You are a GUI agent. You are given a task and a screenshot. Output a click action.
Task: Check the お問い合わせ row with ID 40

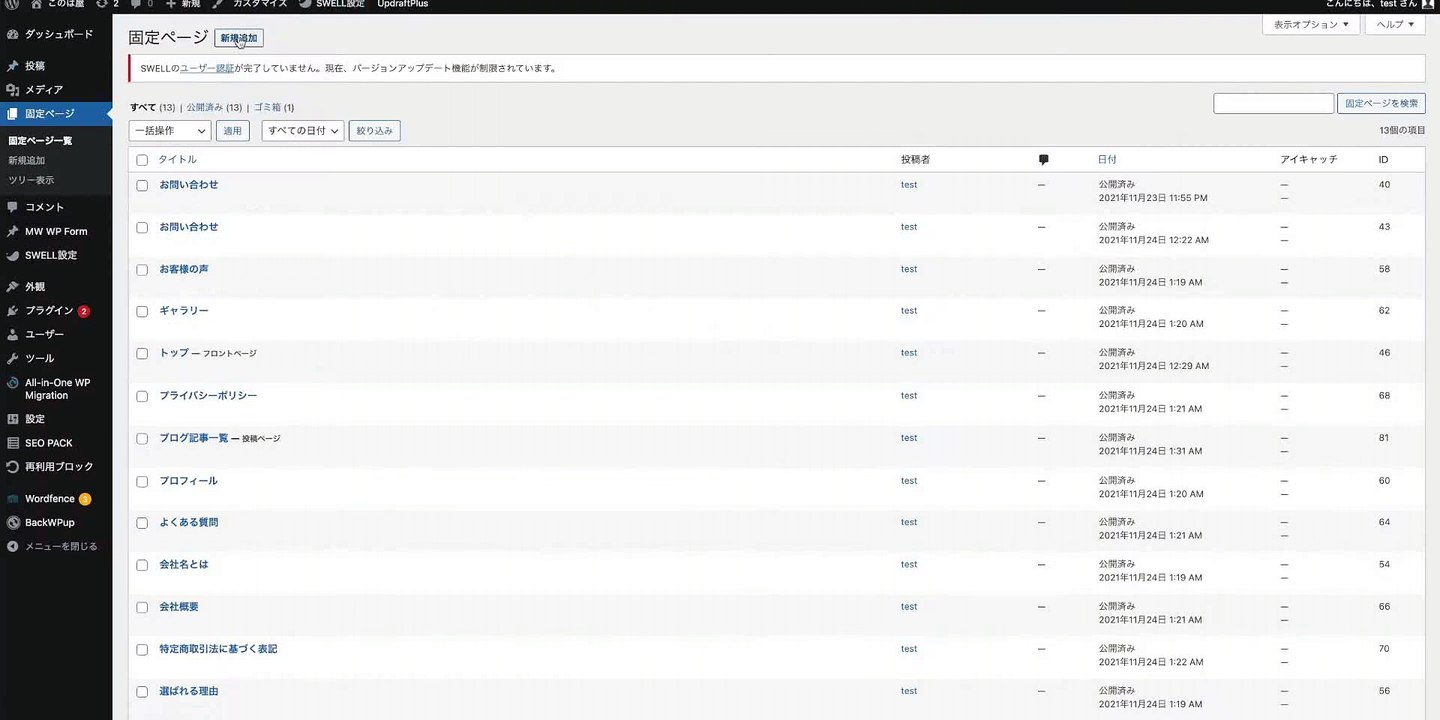142,186
